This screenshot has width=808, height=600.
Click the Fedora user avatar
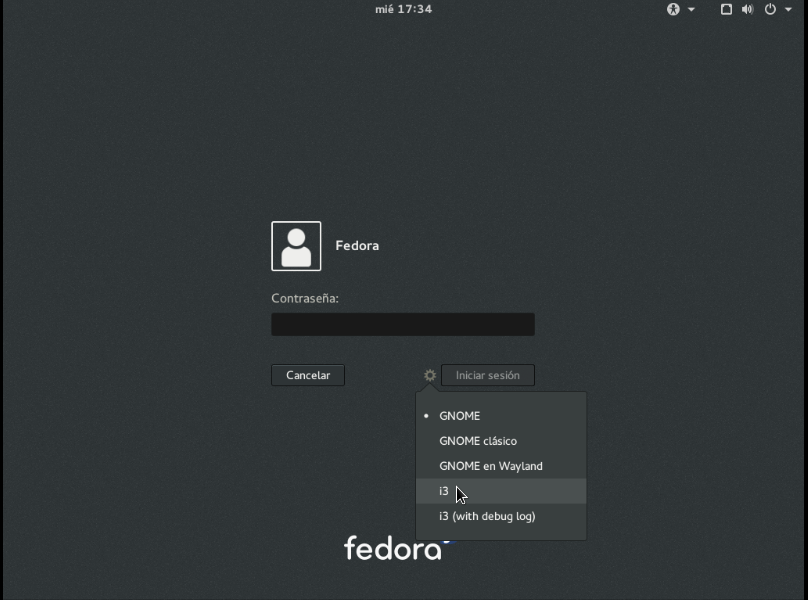tap(296, 246)
